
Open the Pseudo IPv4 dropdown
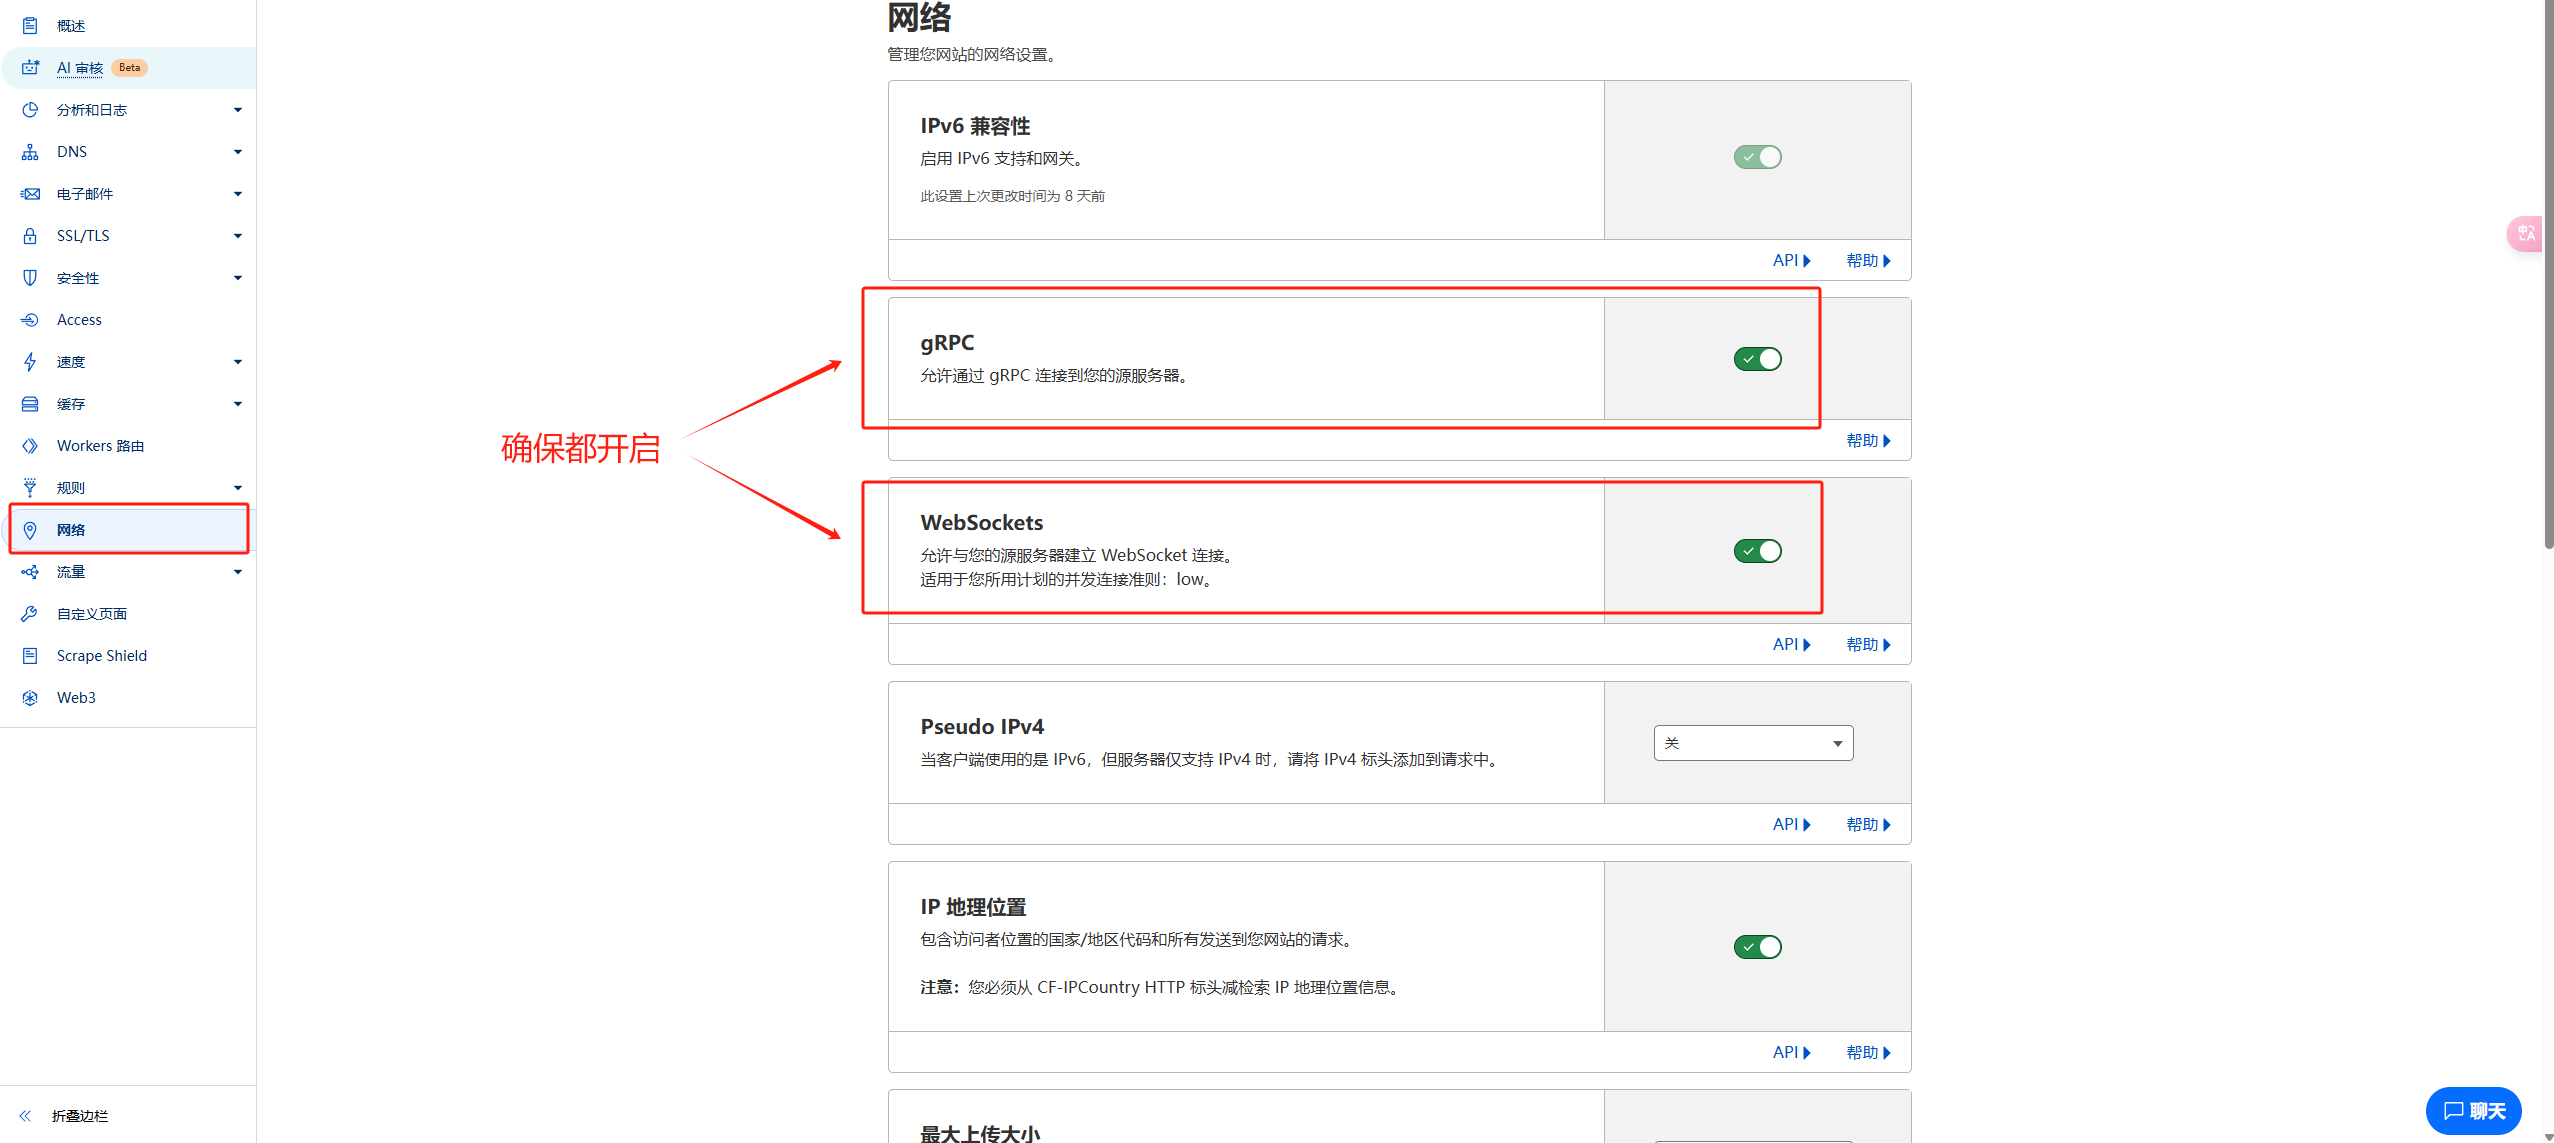(x=1752, y=743)
